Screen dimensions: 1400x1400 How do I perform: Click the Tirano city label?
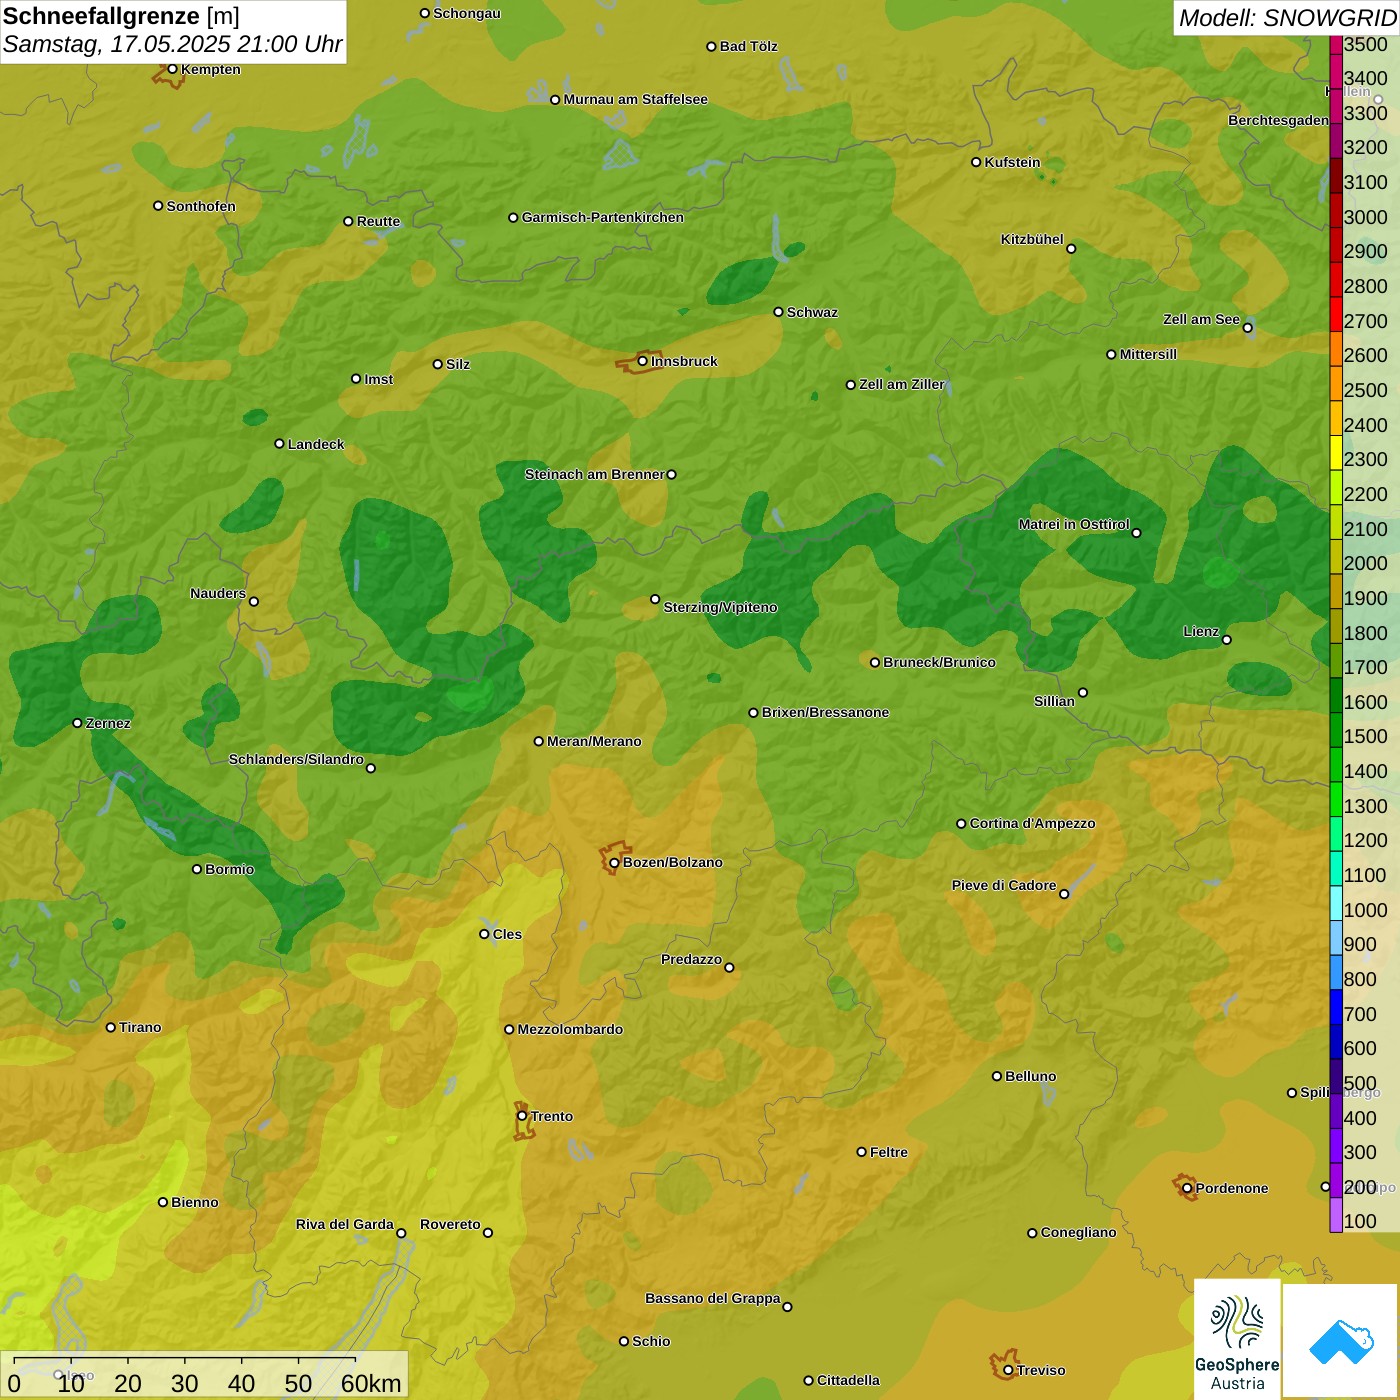click(140, 1027)
